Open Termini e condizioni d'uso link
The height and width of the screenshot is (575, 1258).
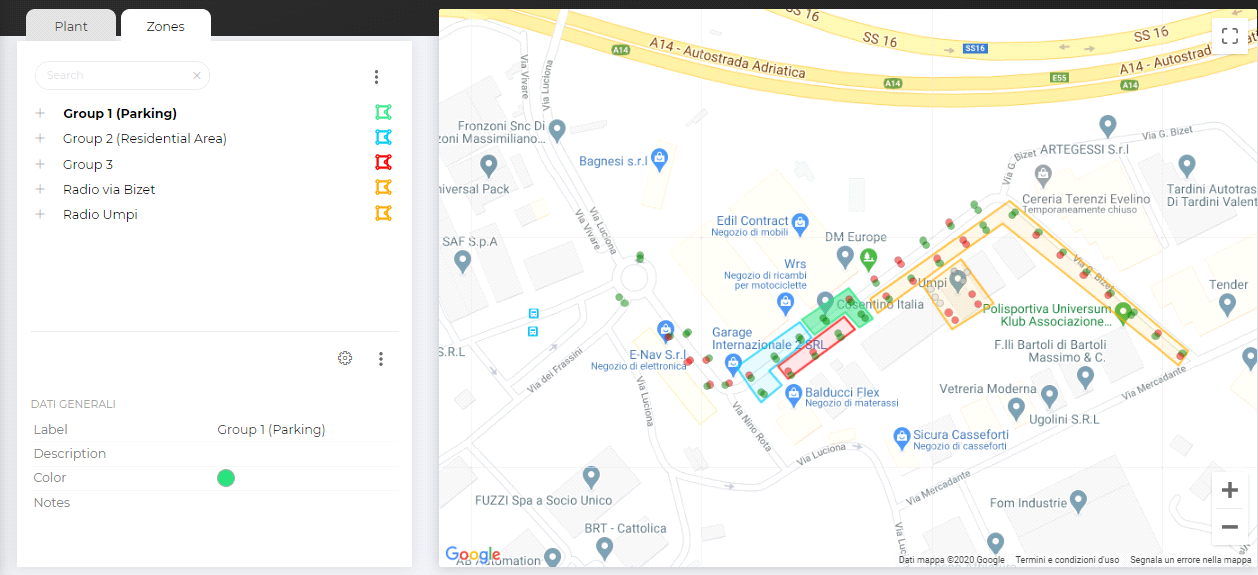point(1067,560)
